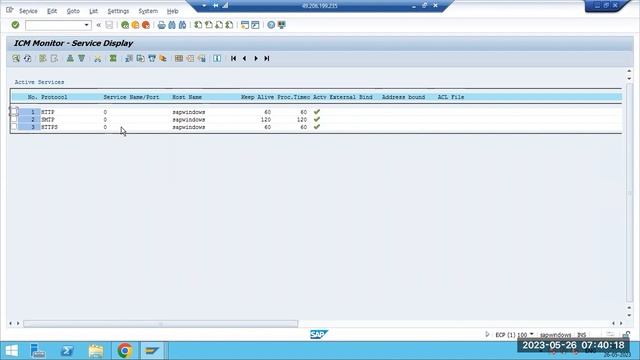Open Server Manager from the taskbar
The height and width of the screenshot is (360, 640).
(x=38, y=351)
